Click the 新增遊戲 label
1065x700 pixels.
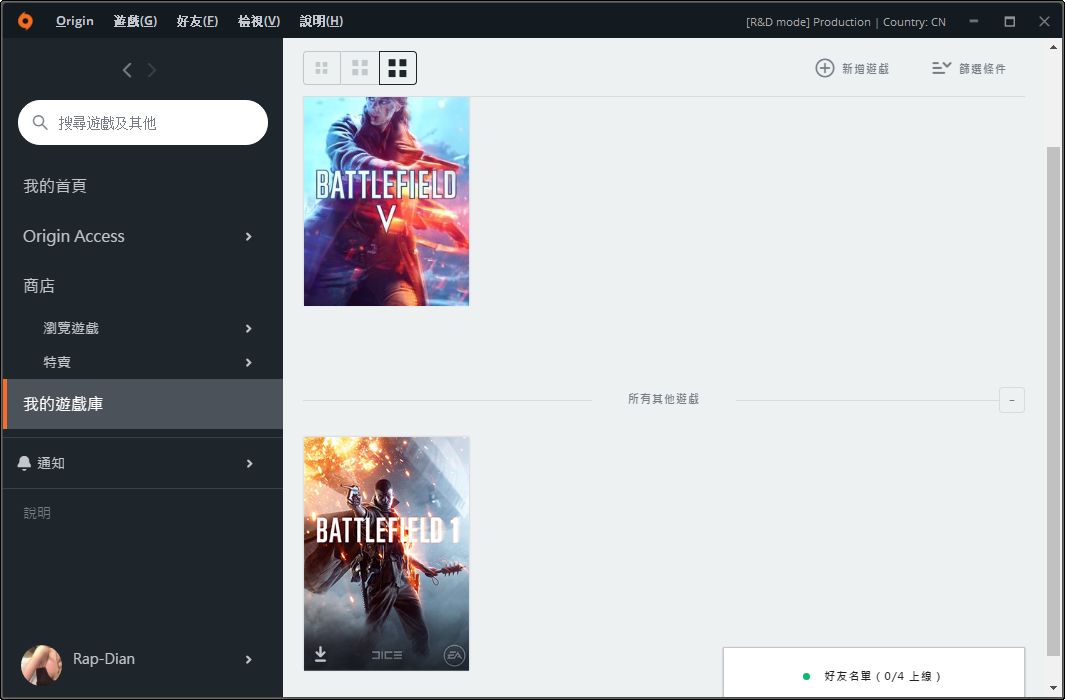865,69
